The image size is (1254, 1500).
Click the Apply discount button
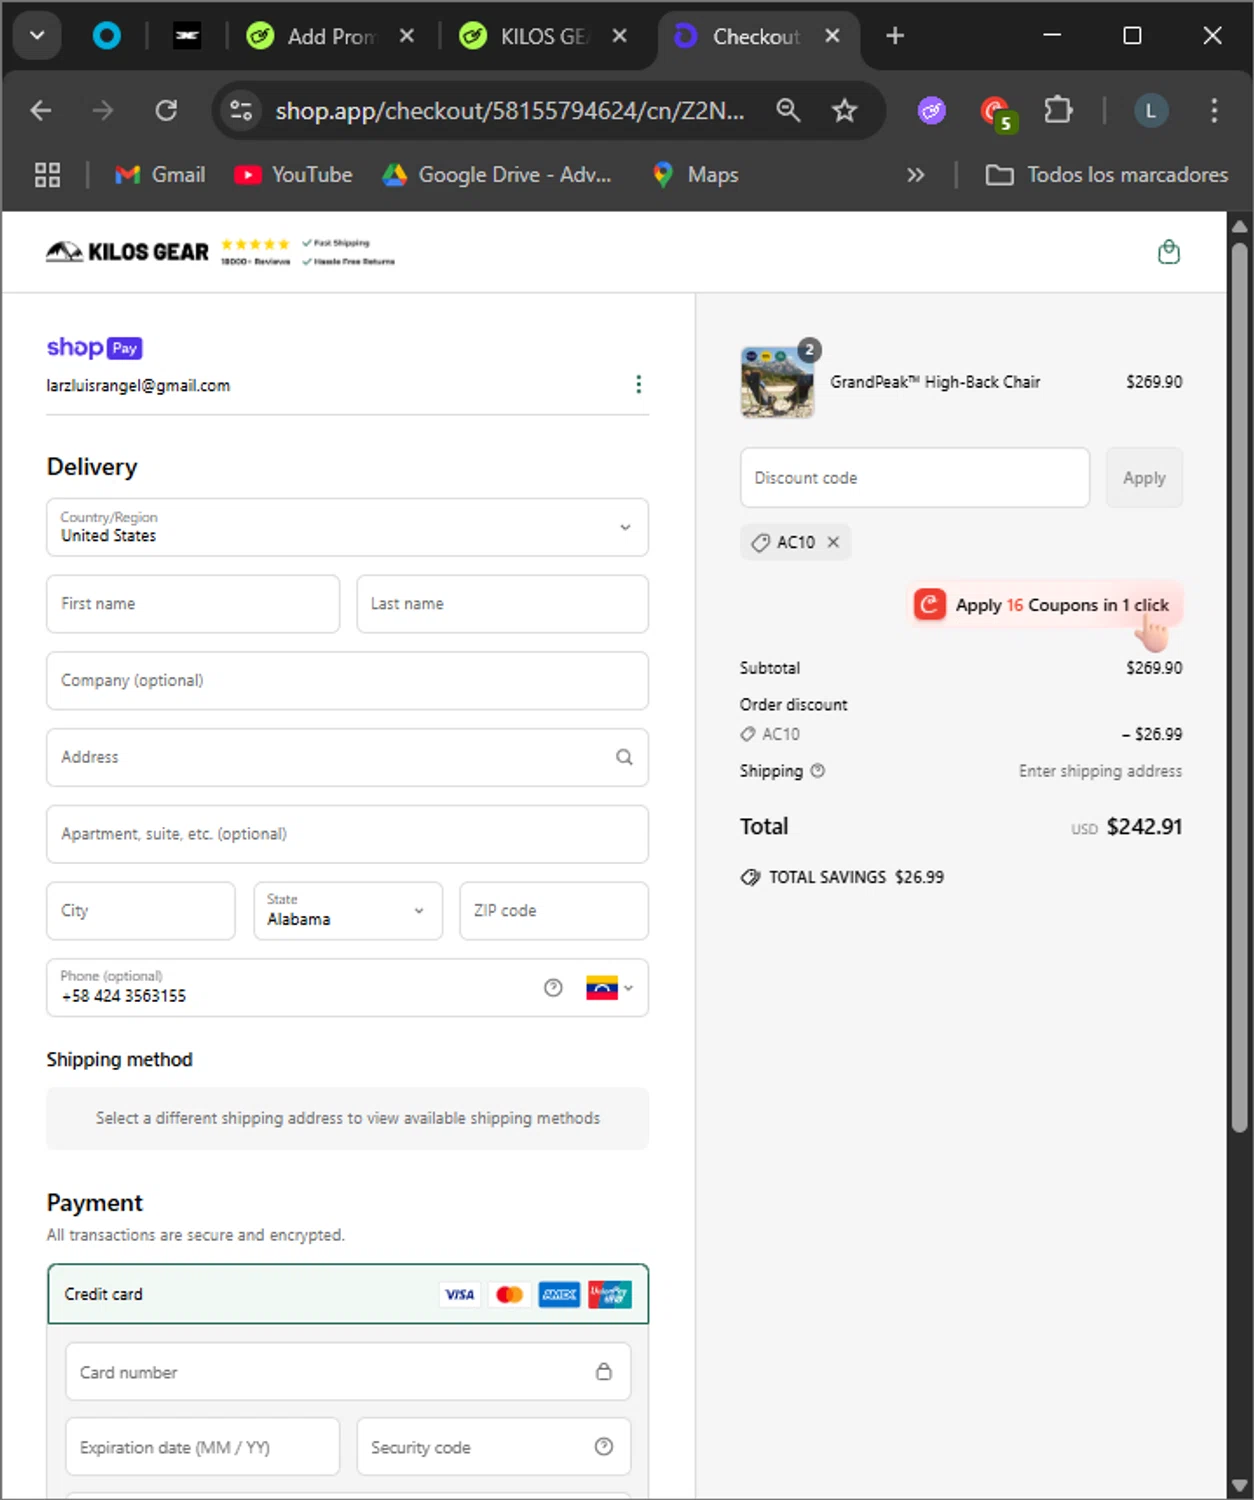1144,478
